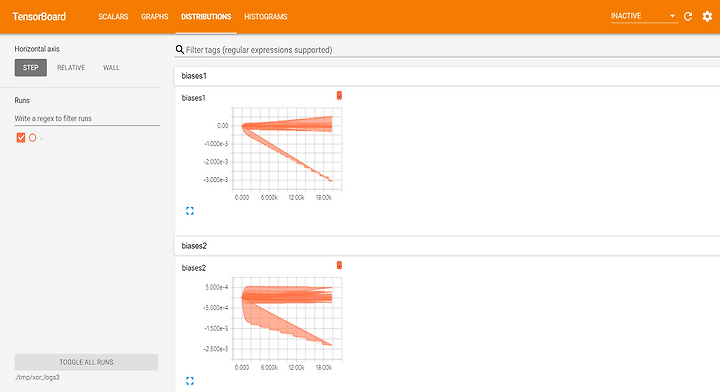Click orange run marker on biases1 chart

[339, 95]
